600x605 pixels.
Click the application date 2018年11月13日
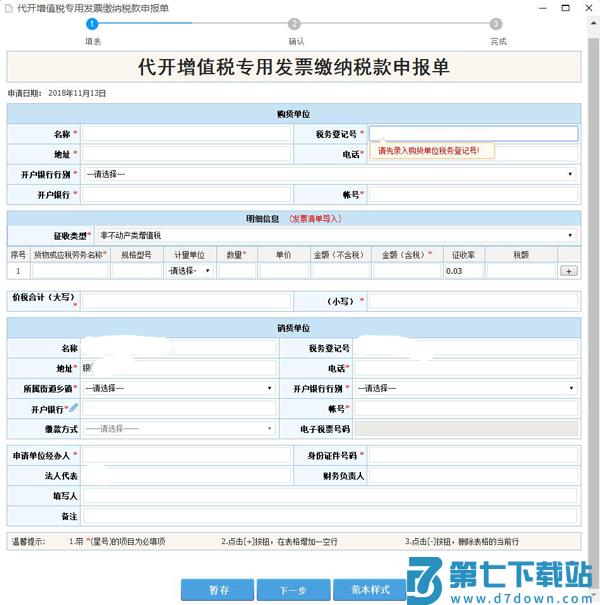[77, 93]
